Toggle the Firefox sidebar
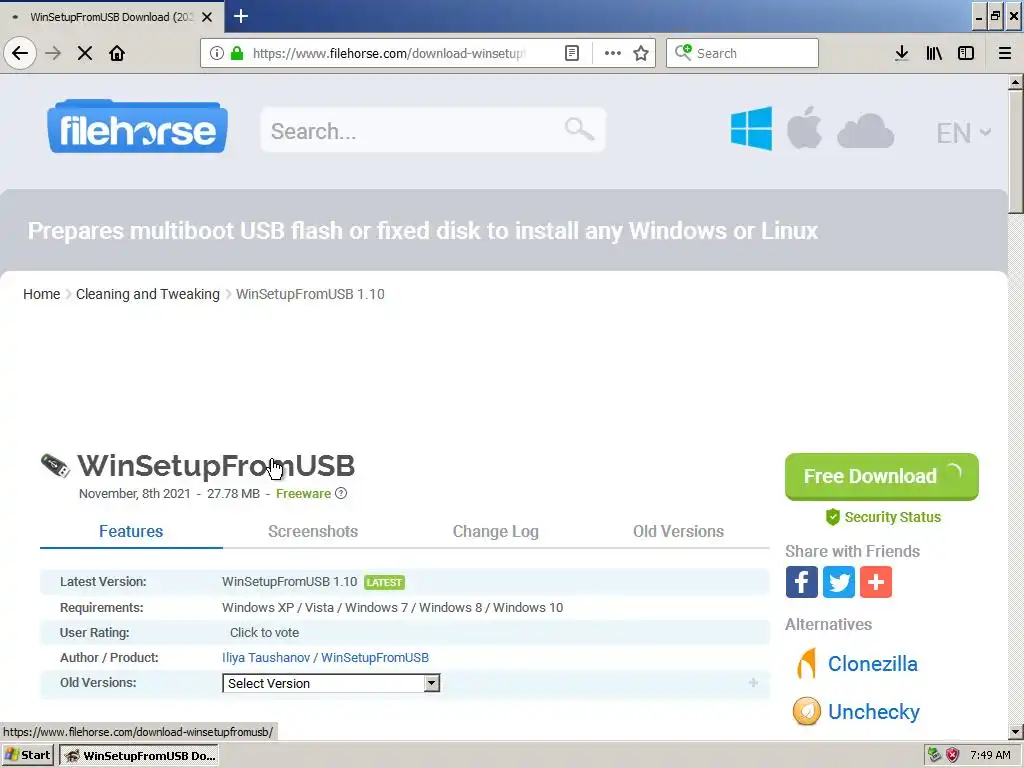 (966, 53)
